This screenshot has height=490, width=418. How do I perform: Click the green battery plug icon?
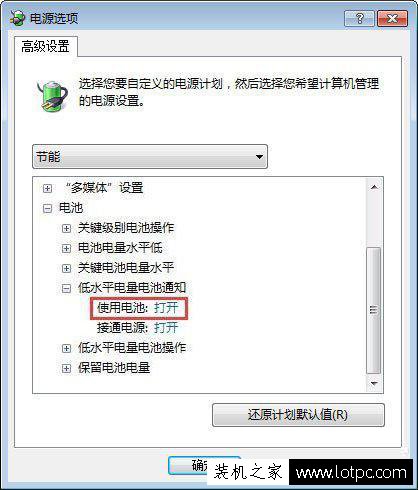pyautogui.click(x=52, y=96)
